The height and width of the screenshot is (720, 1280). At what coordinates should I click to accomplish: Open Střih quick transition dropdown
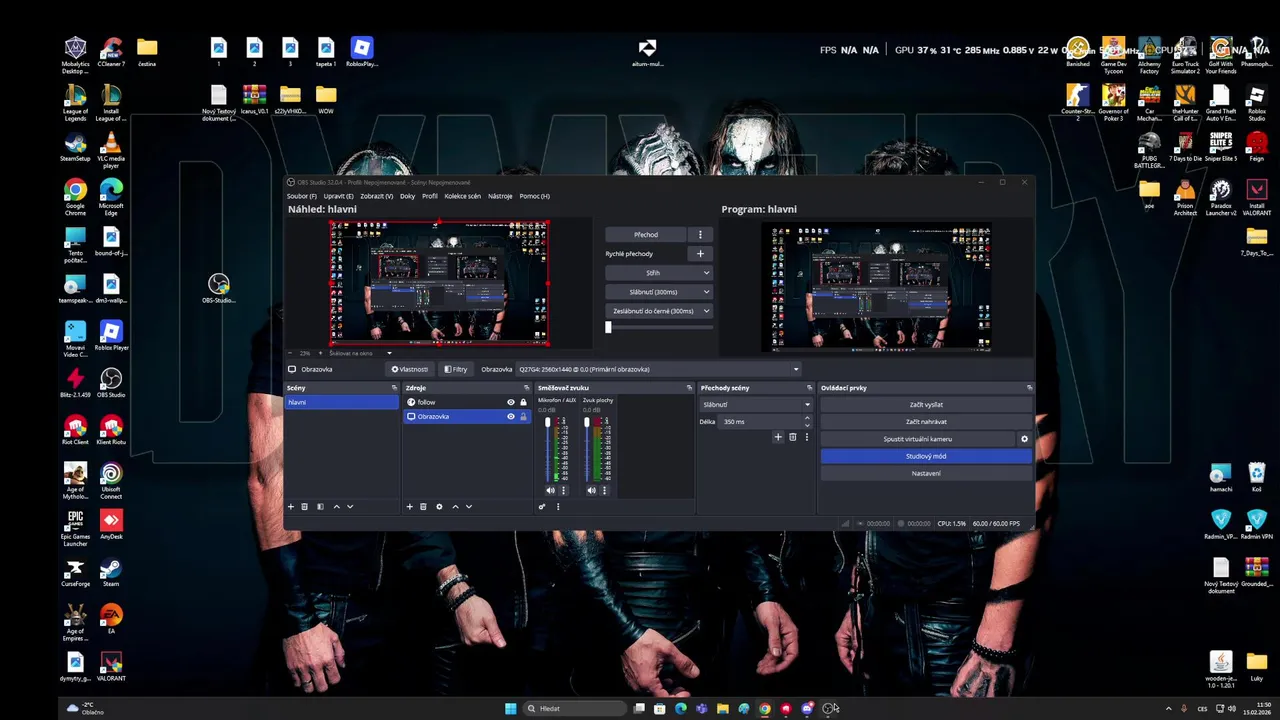coord(659,273)
